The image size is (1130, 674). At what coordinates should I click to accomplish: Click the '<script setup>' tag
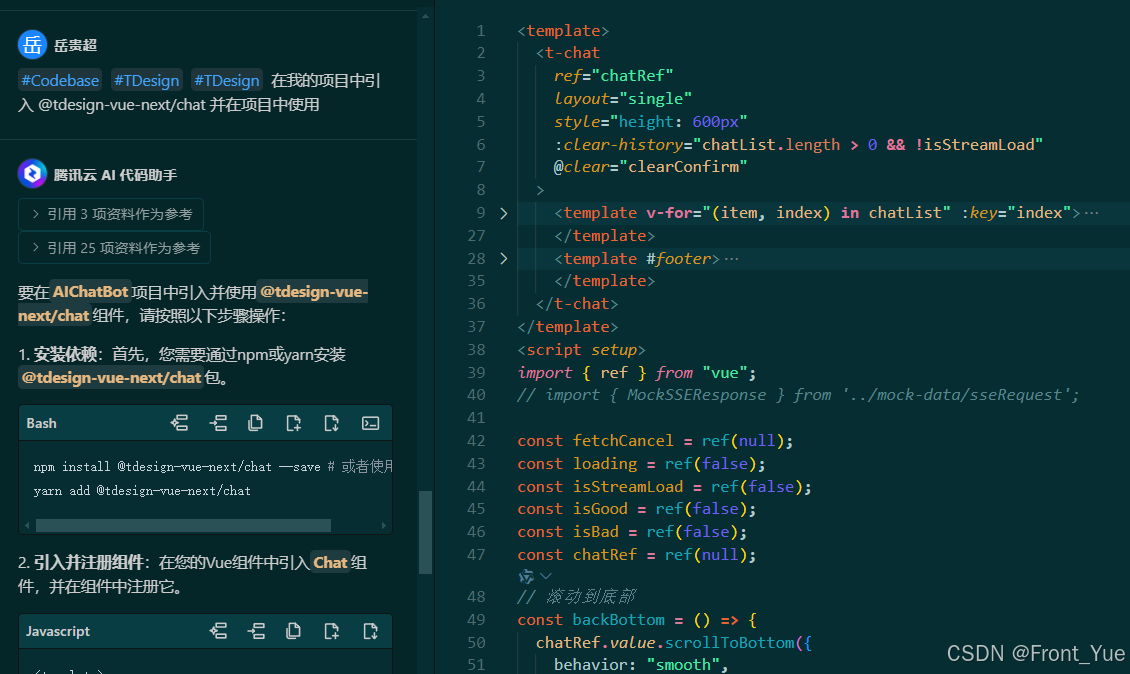click(x=582, y=350)
